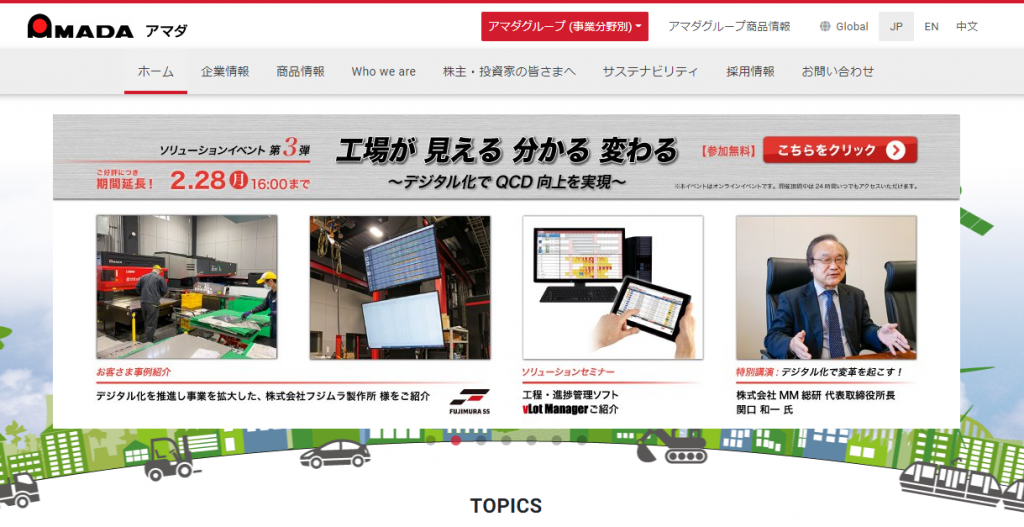Select the active red carousel dot
This screenshot has height=527, width=1024.
(456, 440)
